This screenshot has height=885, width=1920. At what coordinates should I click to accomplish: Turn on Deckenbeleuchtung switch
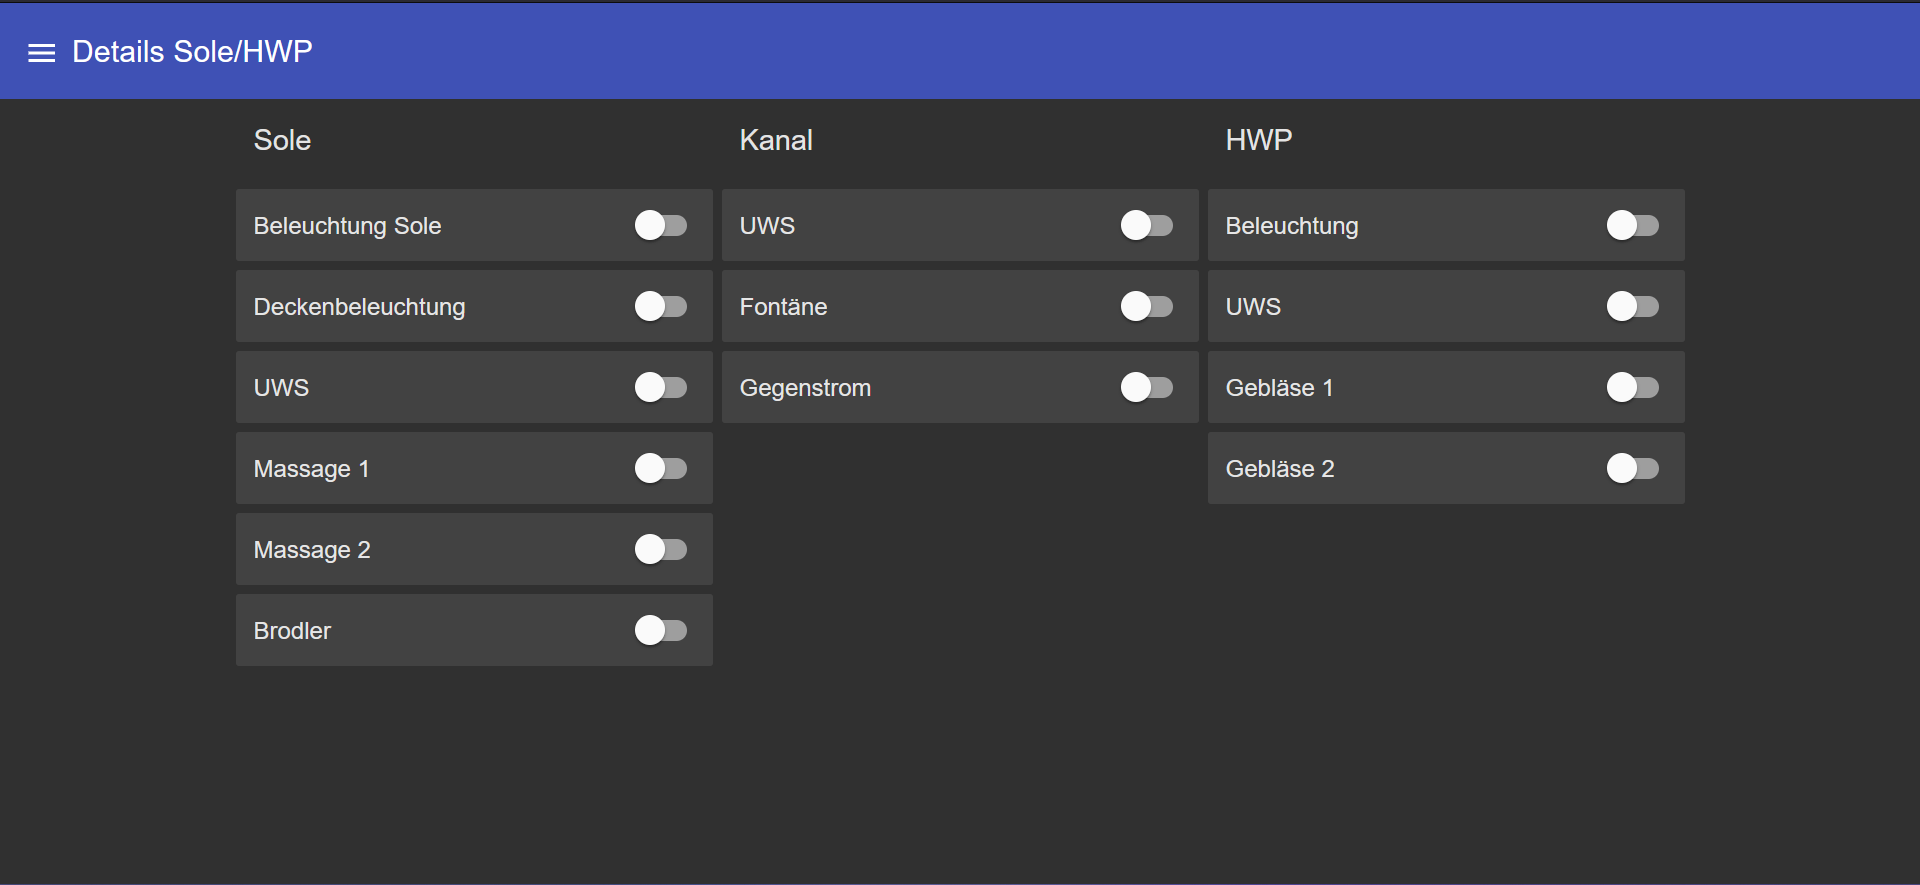coord(661,306)
